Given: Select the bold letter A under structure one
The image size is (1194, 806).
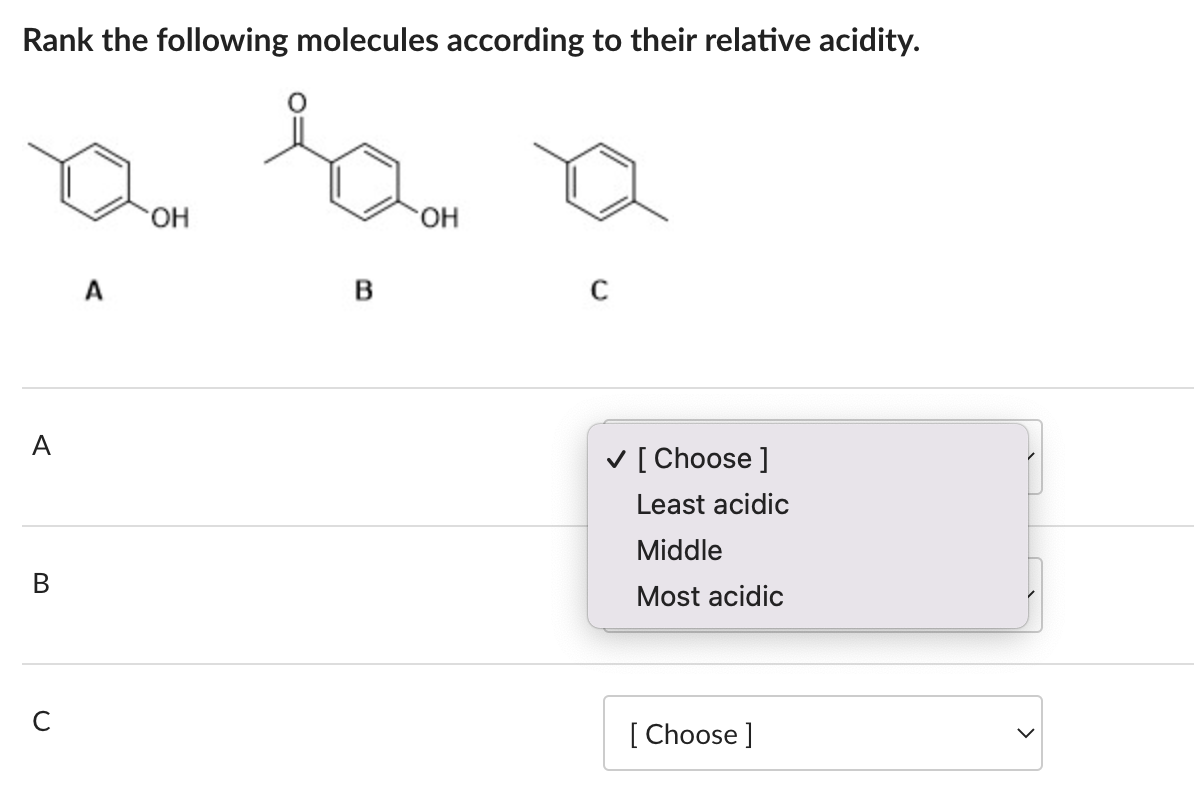Looking at the screenshot, I should point(94,291).
